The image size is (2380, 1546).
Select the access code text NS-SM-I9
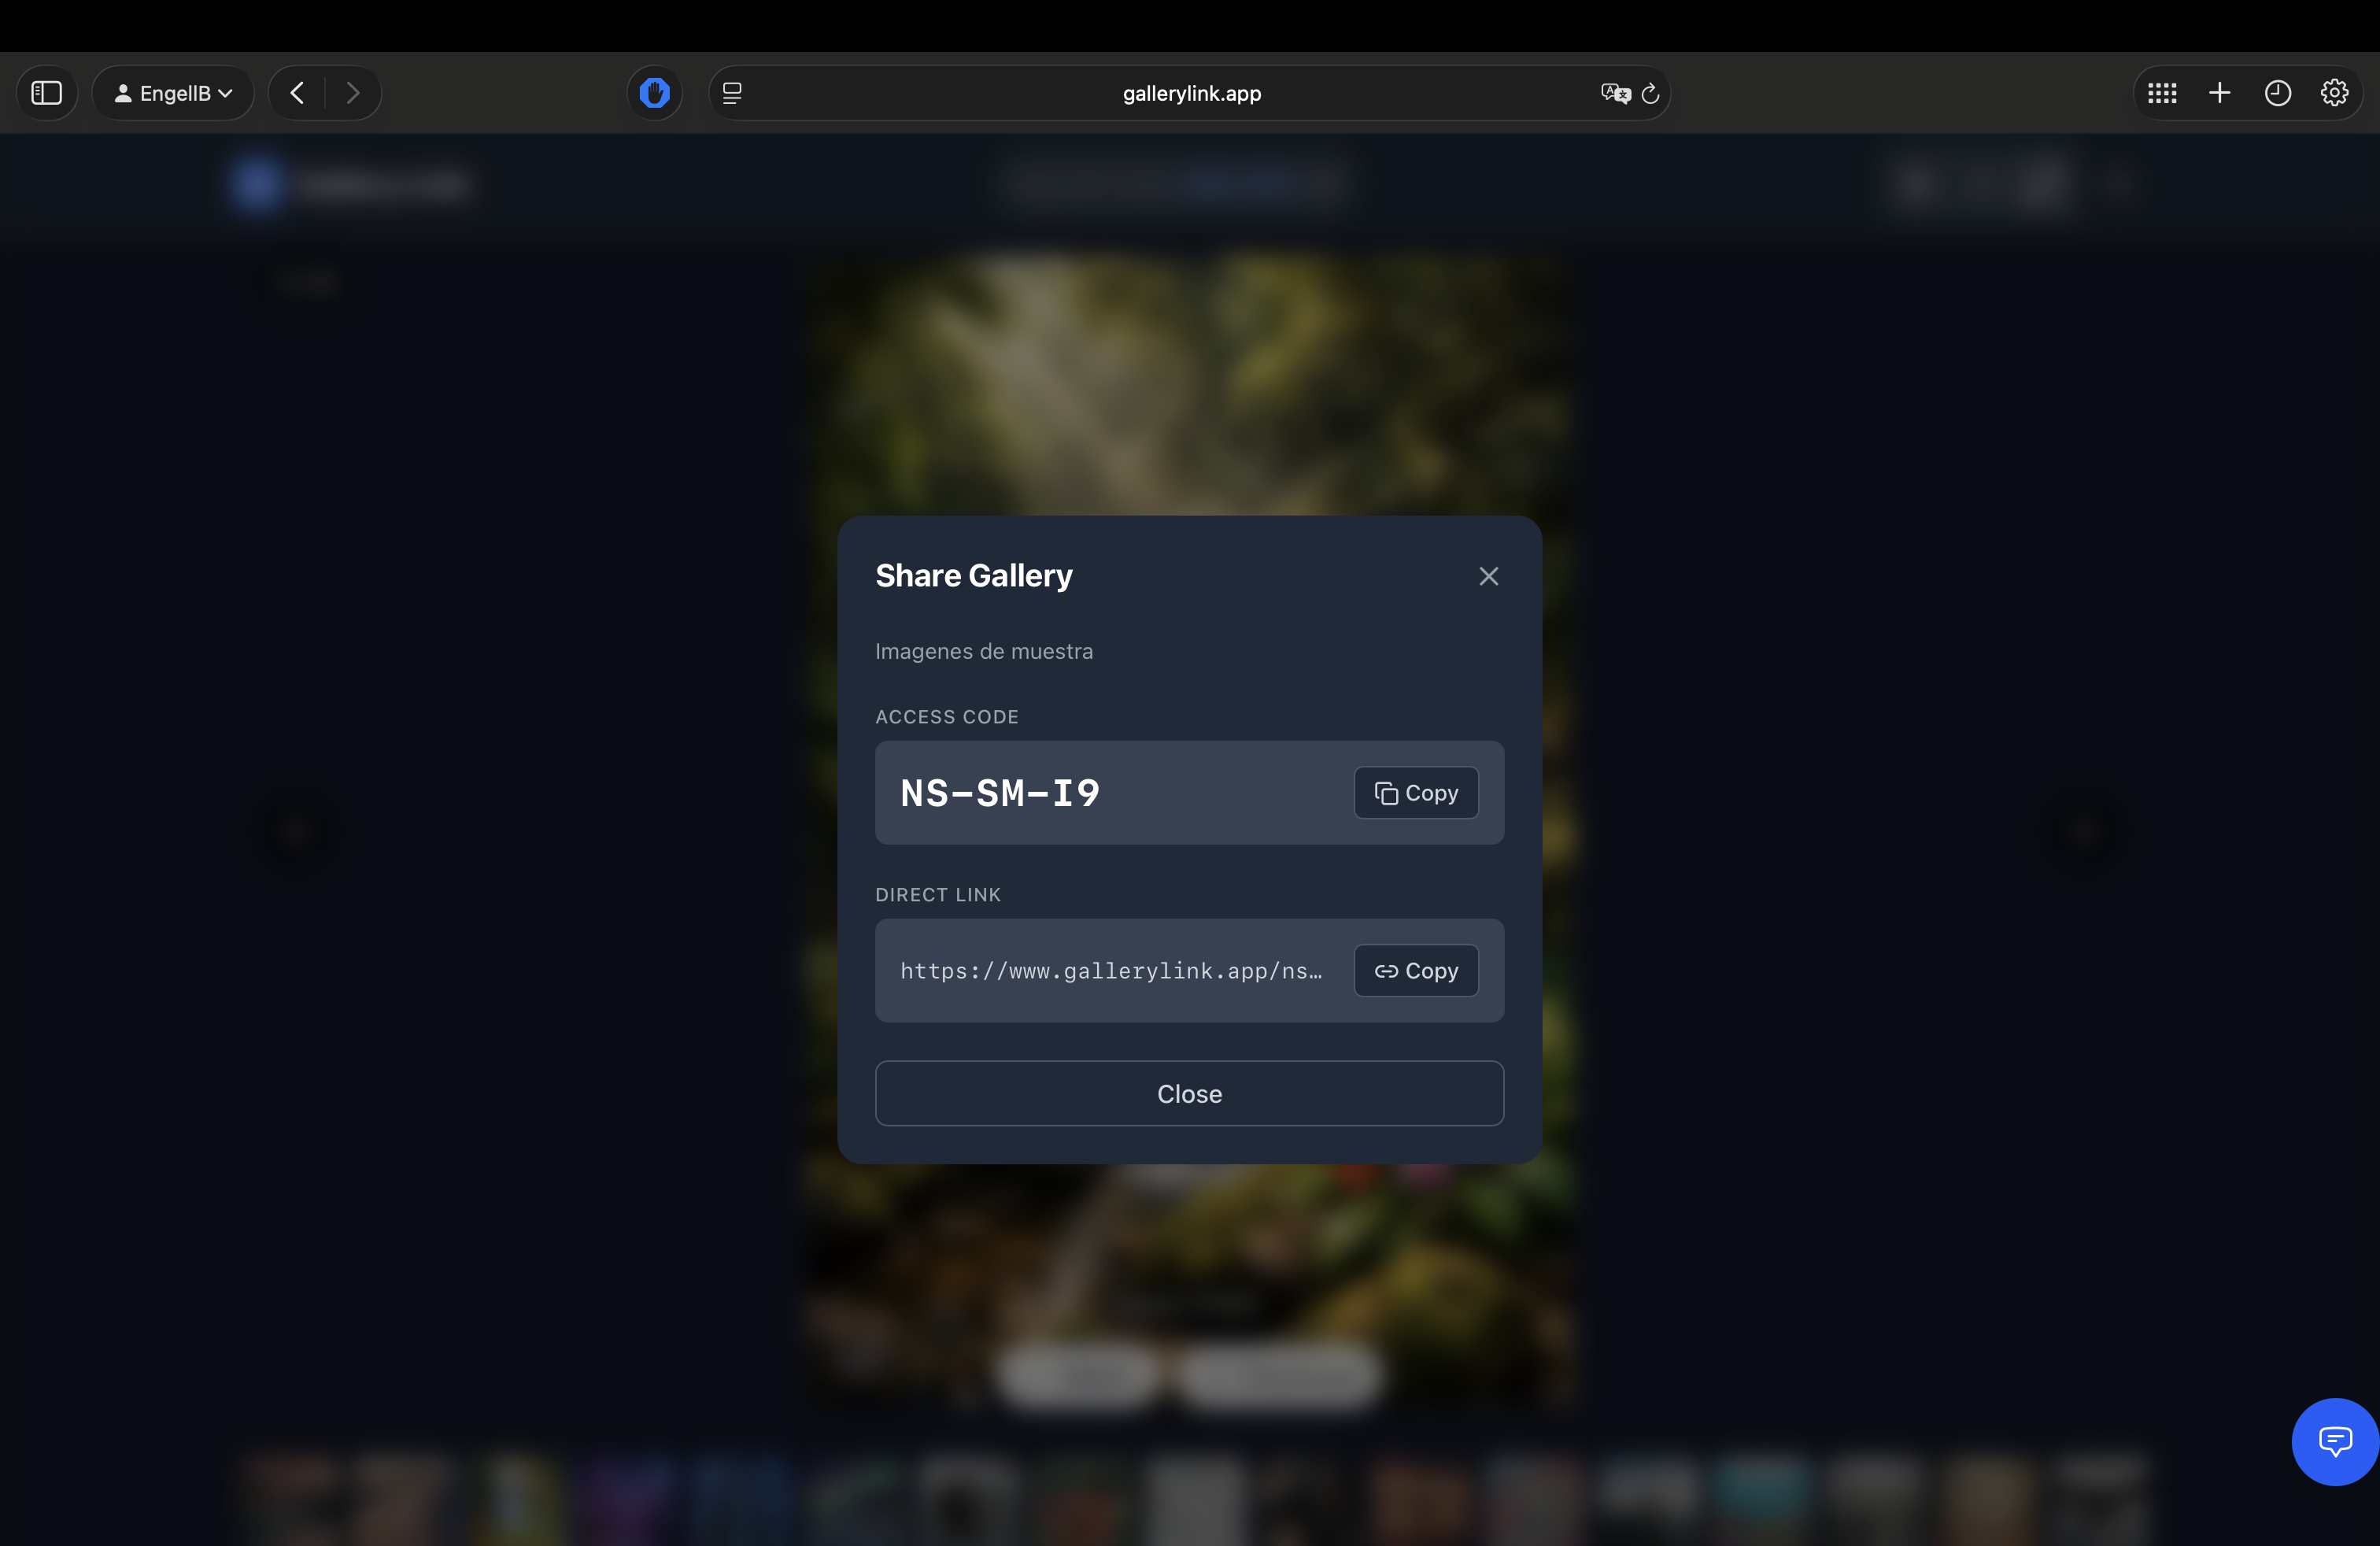click(x=999, y=793)
